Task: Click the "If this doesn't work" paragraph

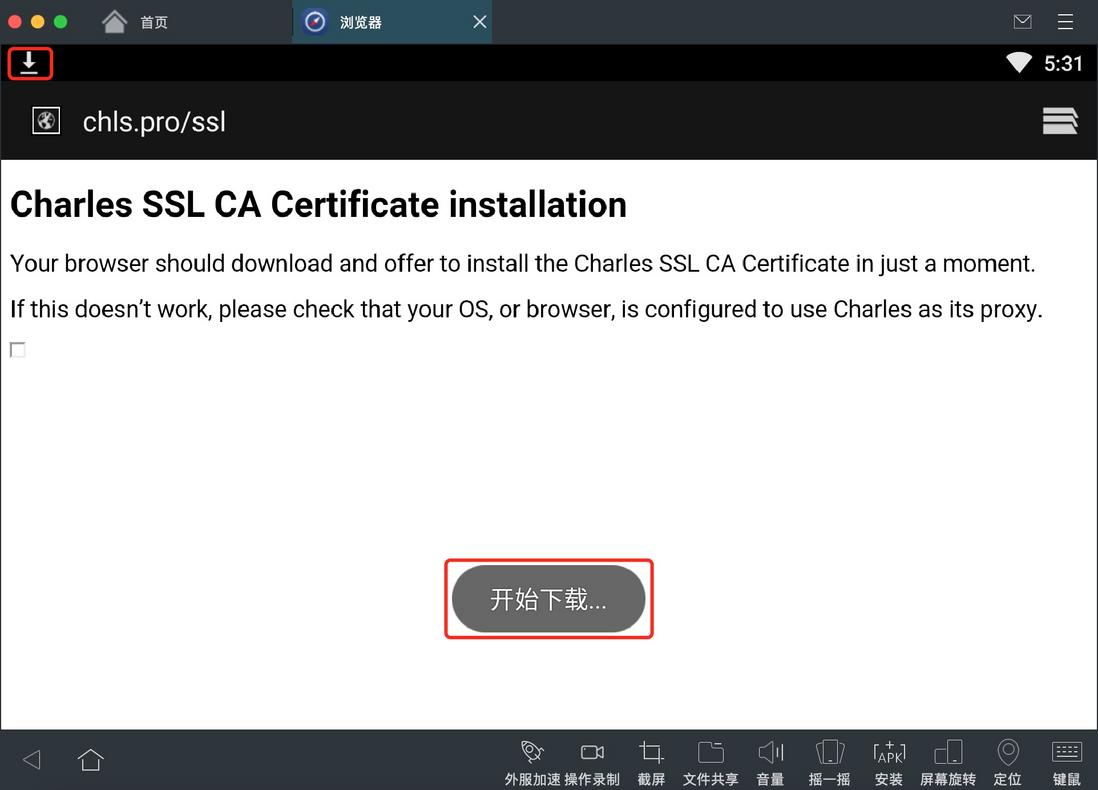Action: [527, 309]
